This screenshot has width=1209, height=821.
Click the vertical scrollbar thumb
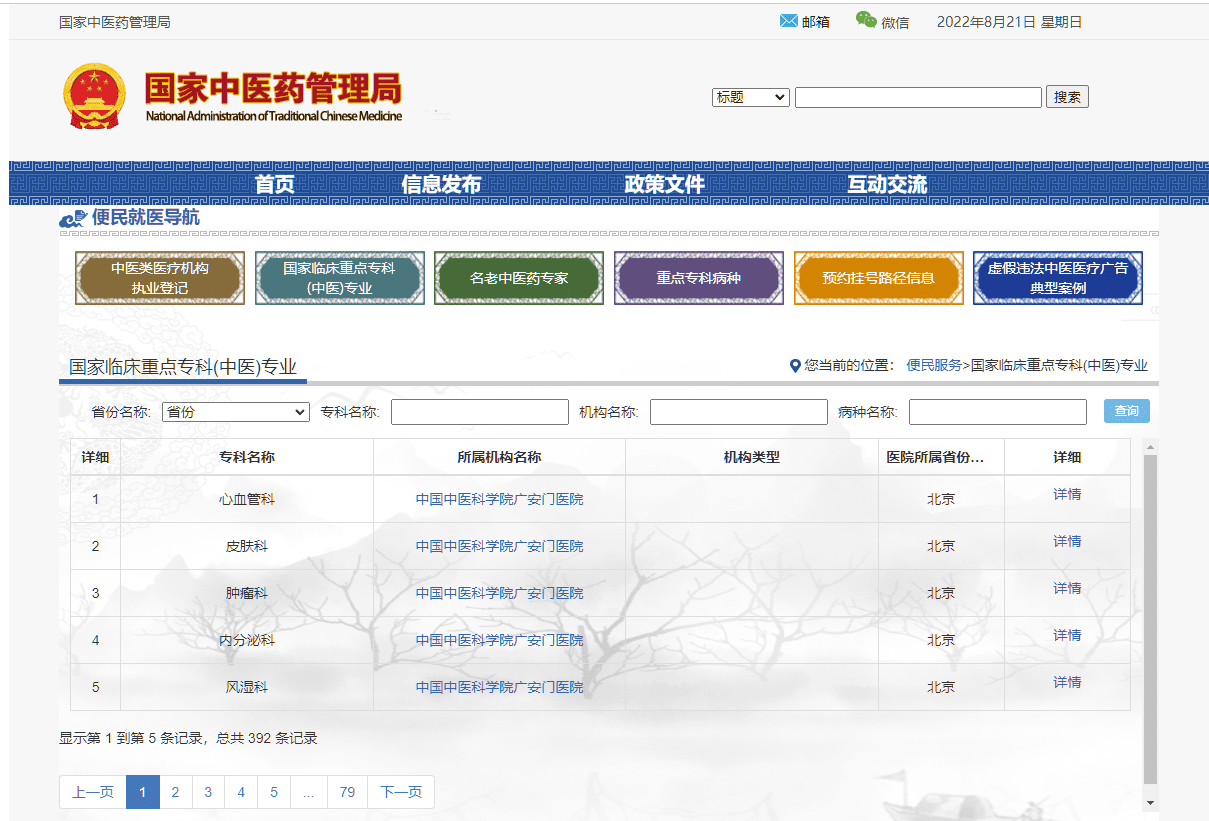pos(1150,619)
